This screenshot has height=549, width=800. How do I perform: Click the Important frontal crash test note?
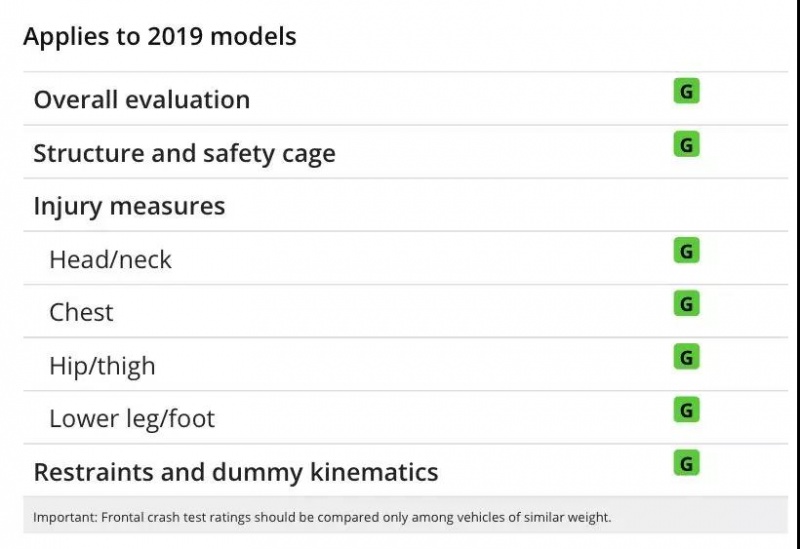(x=321, y=518)
